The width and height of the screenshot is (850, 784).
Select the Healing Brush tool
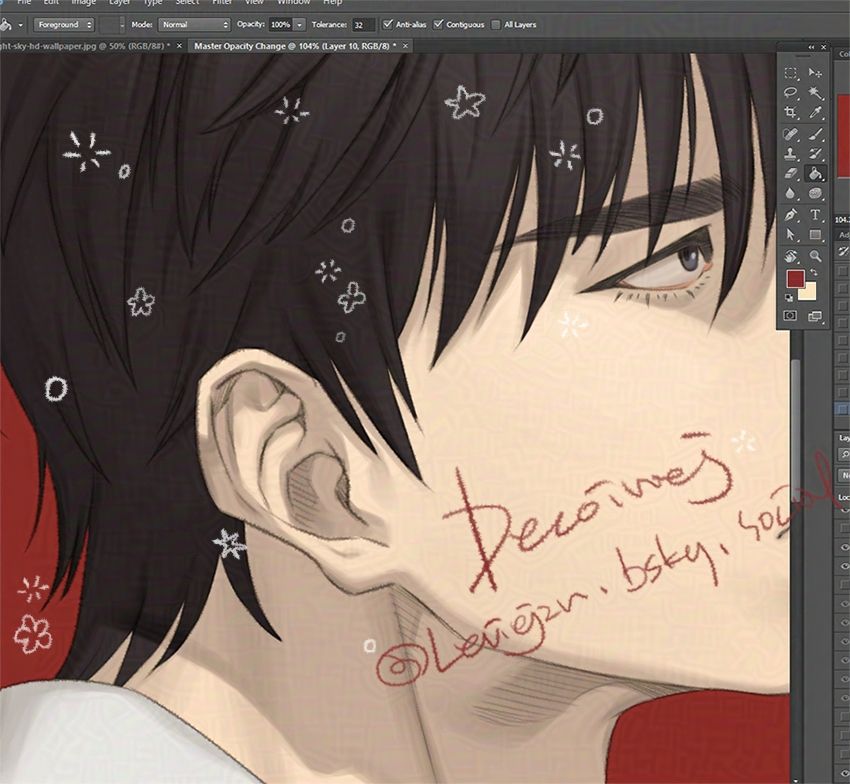tap(790, 134)
